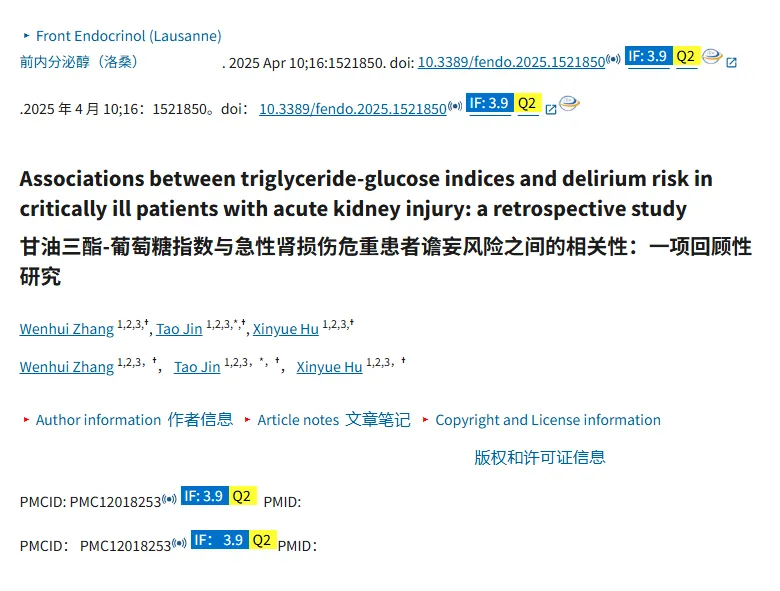This screenshot has width=780, height=591.
Task: Click the disc icon after the second Q2 badge
Action: (569, 103)
